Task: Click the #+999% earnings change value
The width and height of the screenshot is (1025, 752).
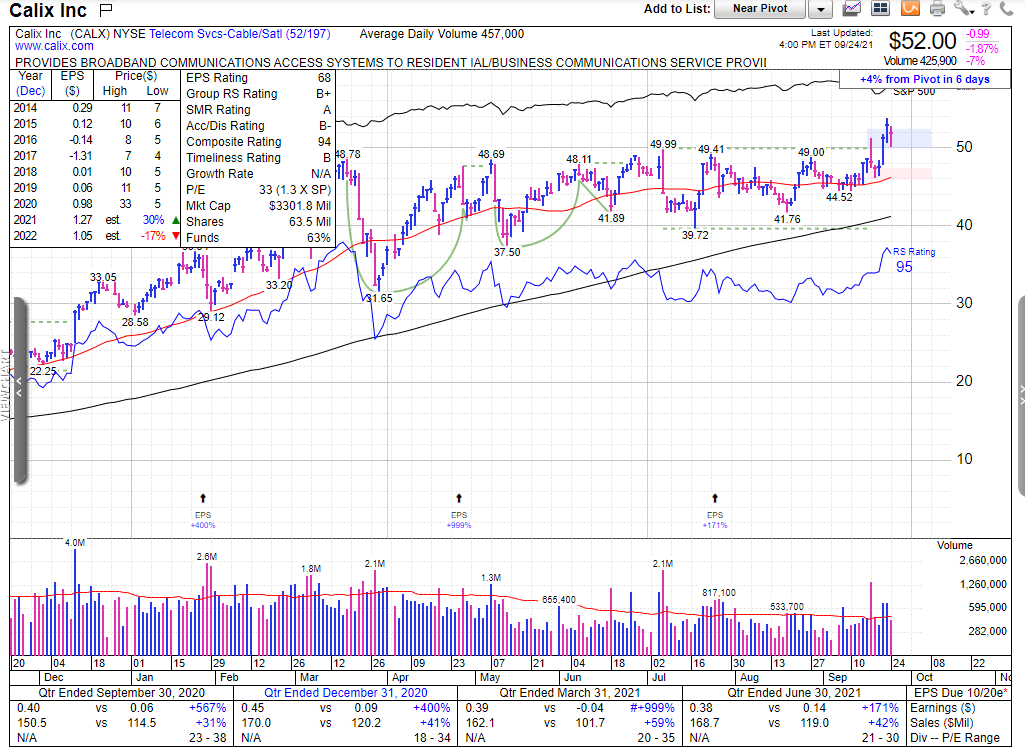Action: point(652,708)
